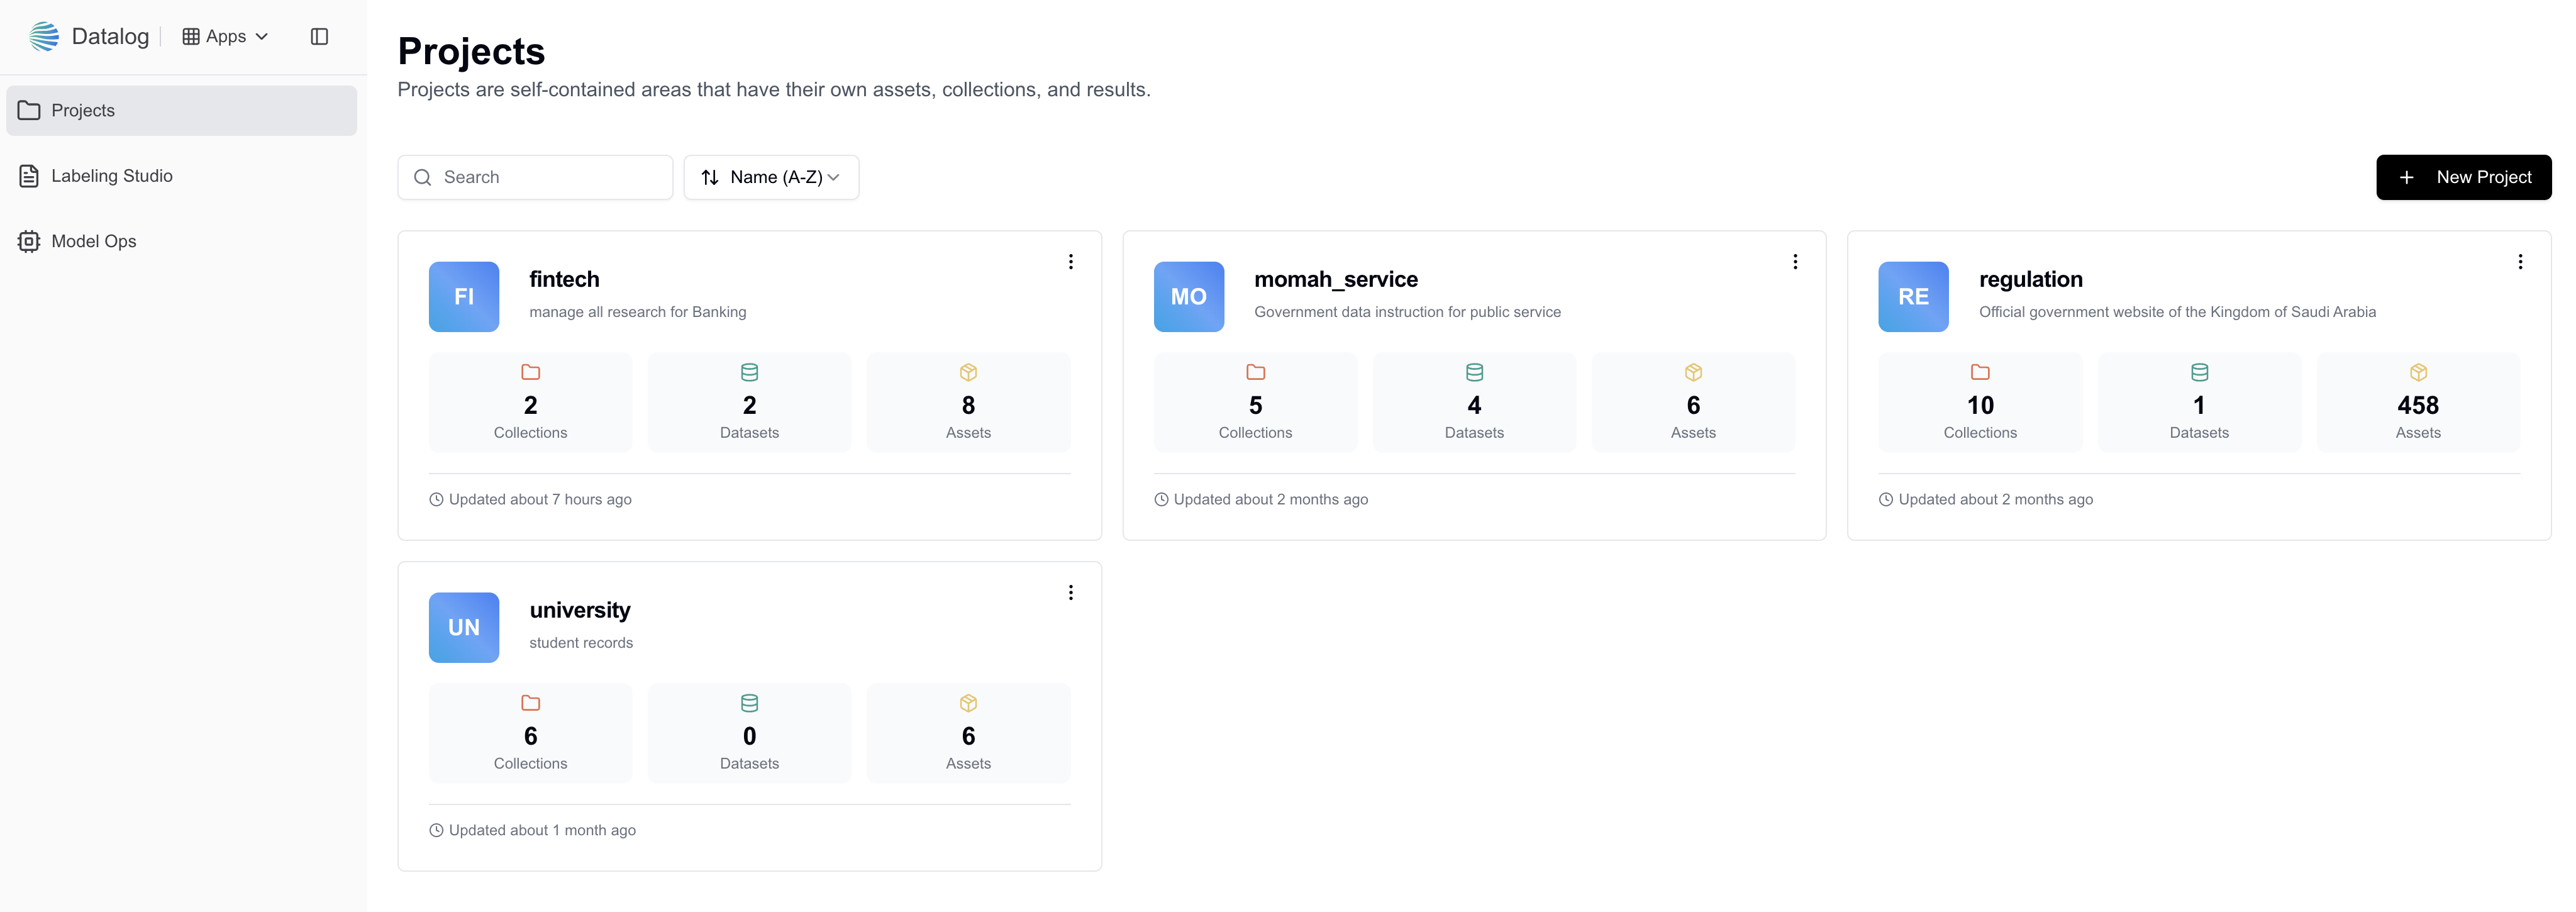Click the New Project button
This screenshot has width=2576, height=912.
point(2463,177)
